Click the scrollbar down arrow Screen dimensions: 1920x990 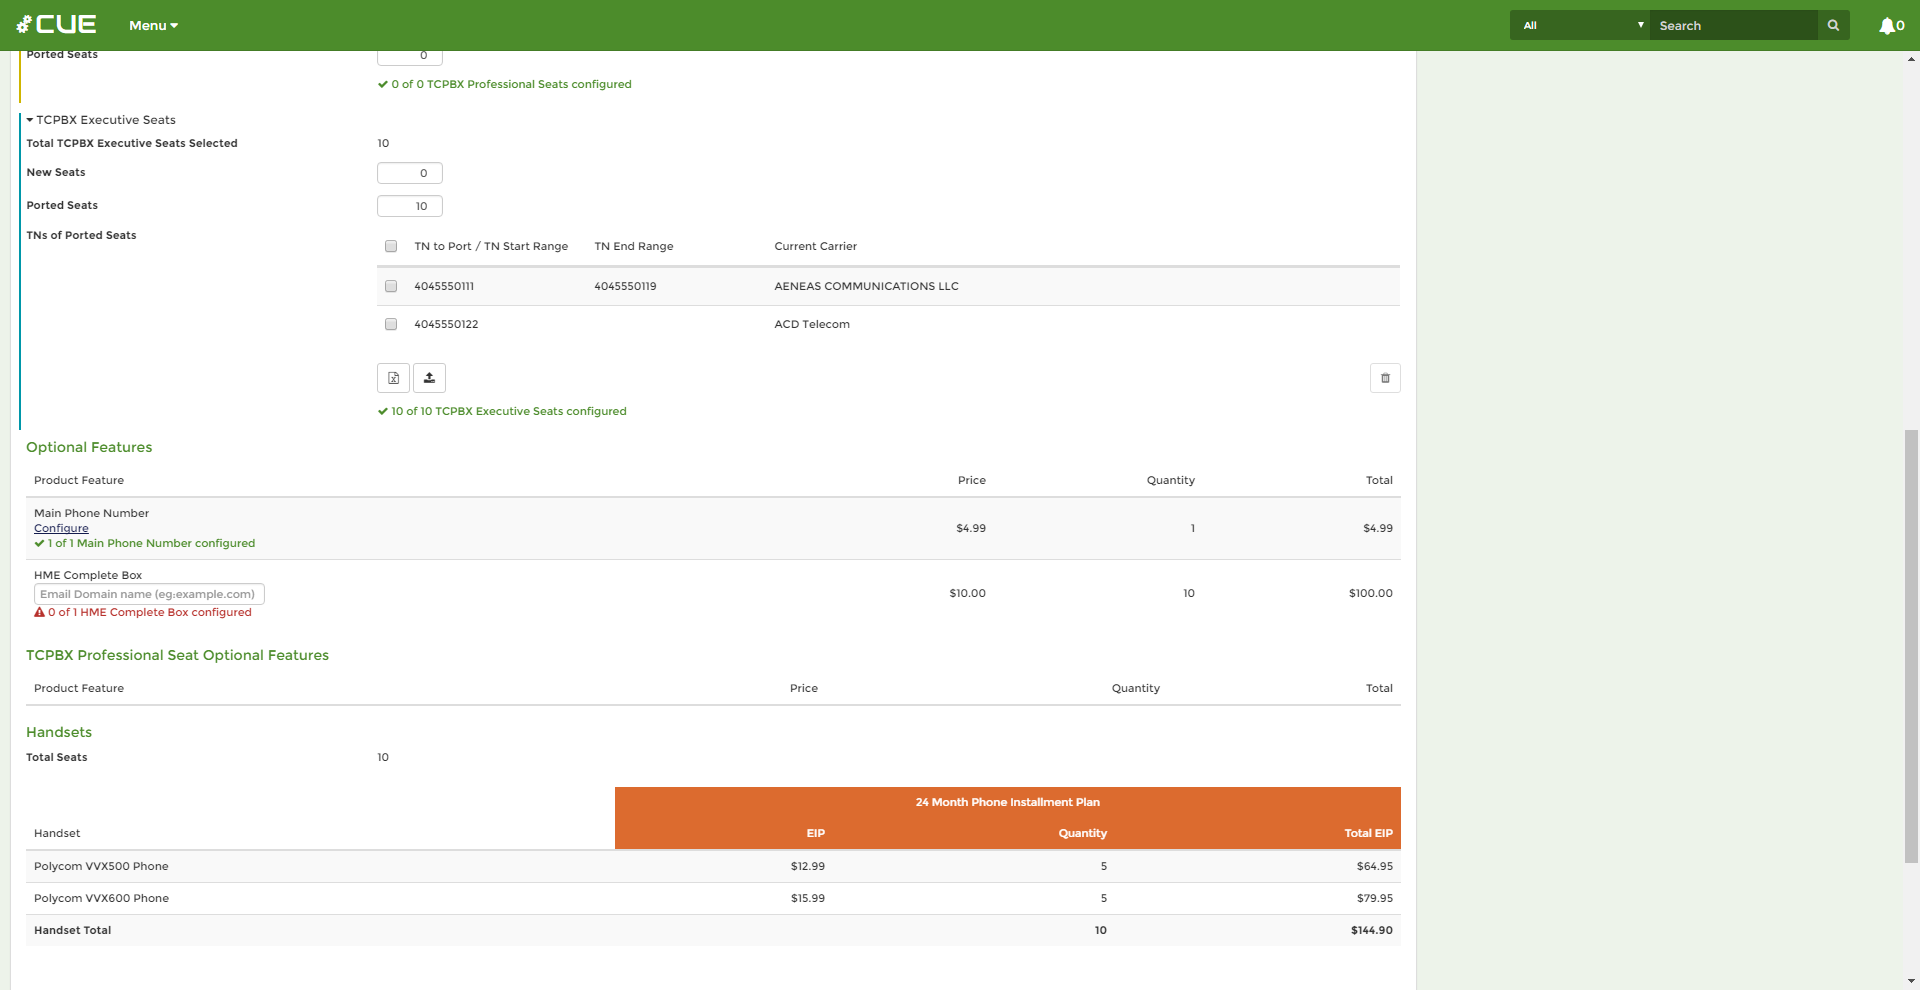click(x=1911, y=981)
